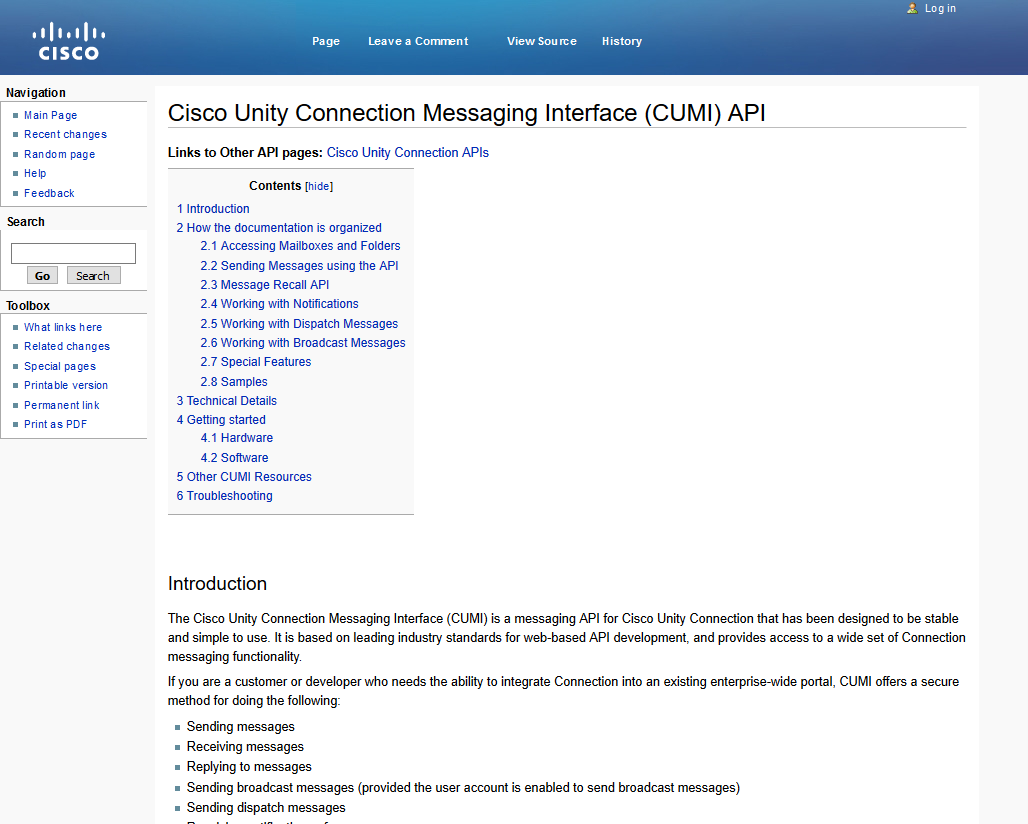Switch to the Page tab

tap(326, 41)
